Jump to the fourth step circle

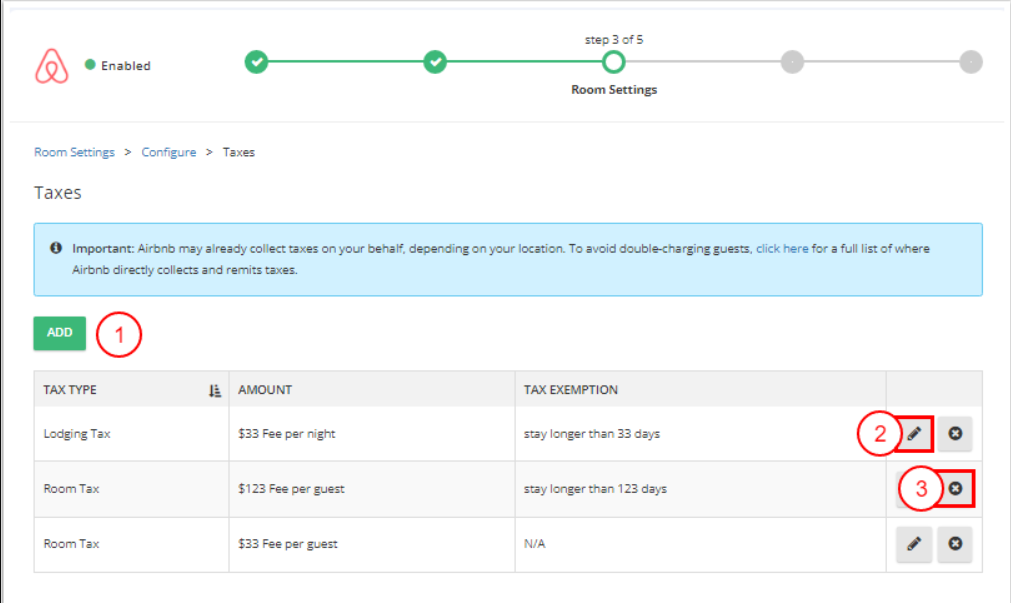coord(791,62)
